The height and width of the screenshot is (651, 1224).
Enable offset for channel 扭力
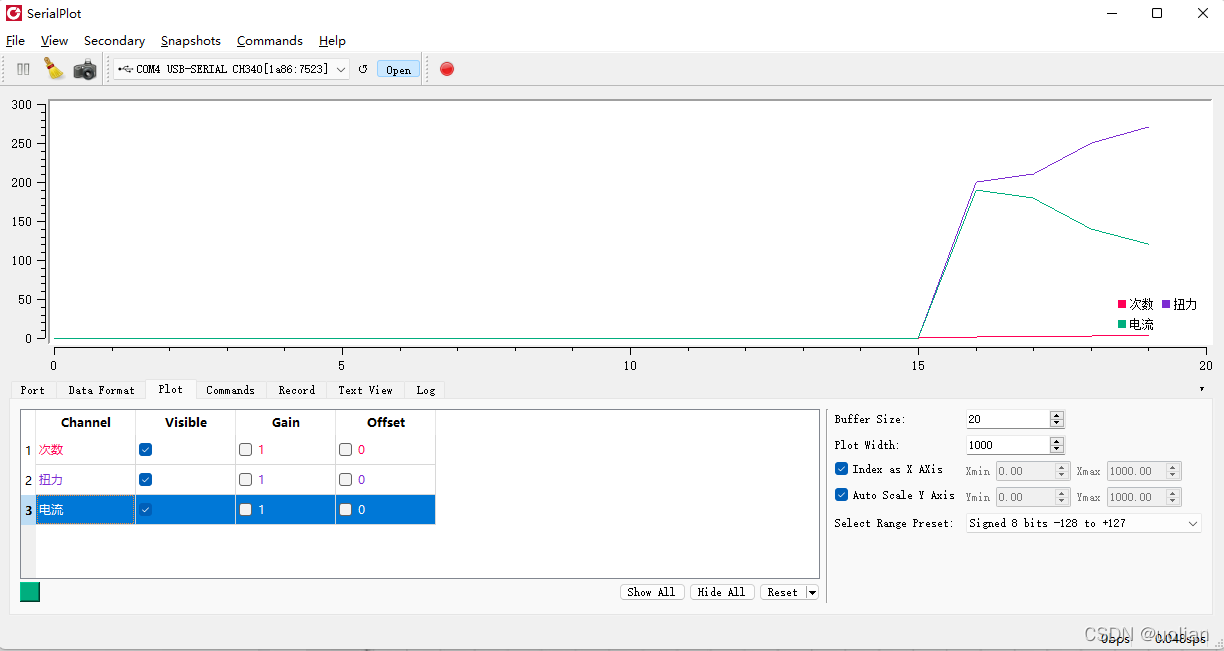[x=346, y=480]
